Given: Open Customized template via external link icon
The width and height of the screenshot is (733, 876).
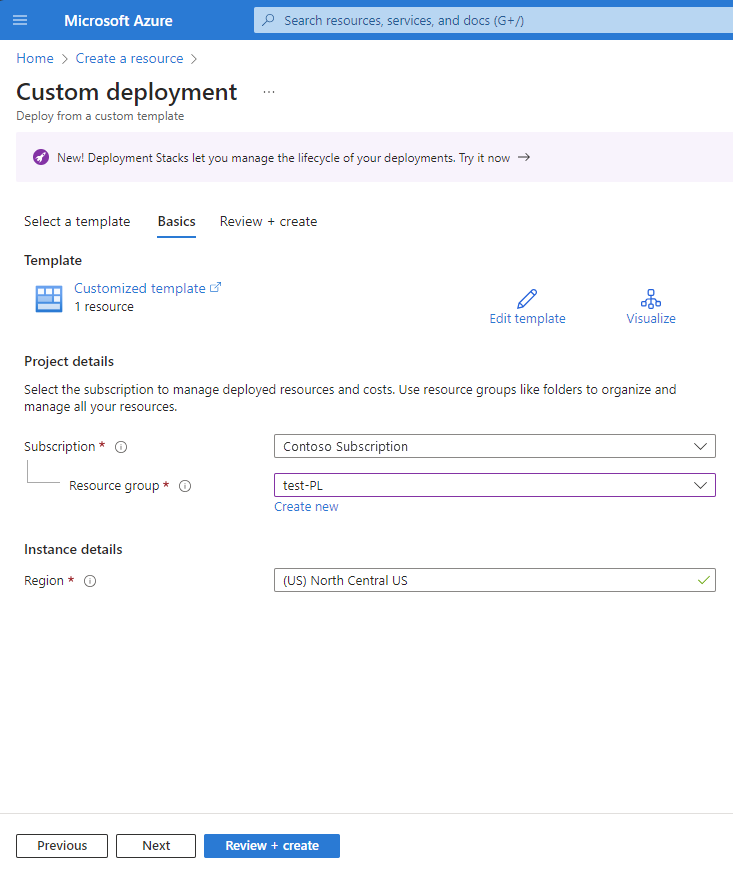Looking at the screenshot, I should pos(216,286).
